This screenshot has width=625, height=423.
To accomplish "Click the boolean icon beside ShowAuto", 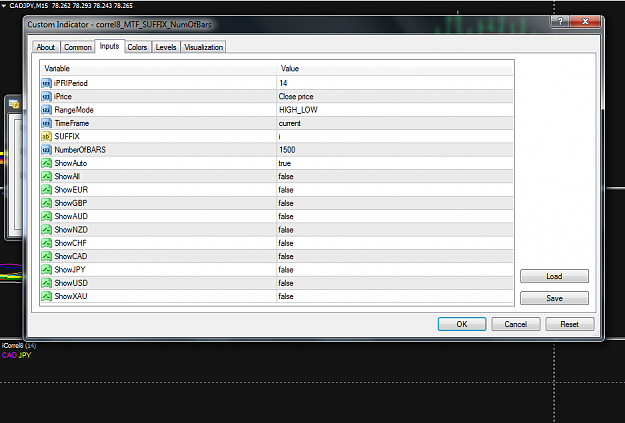I will [47, 163].
